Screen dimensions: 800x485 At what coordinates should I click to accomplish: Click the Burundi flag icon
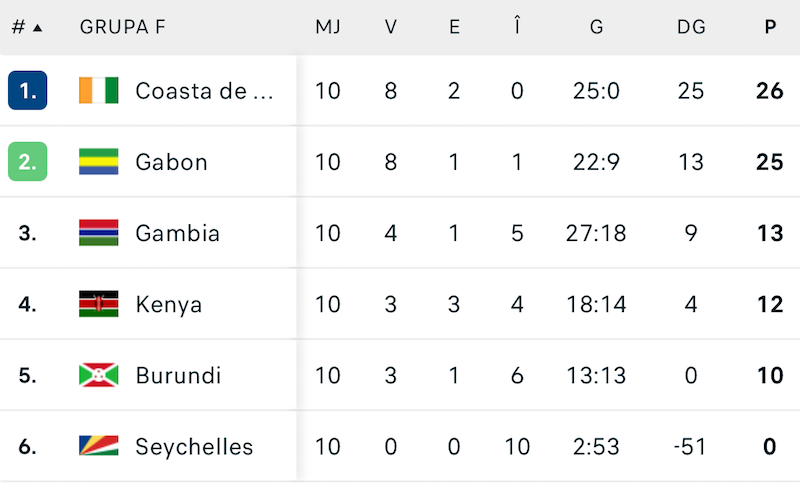[98, 375]
